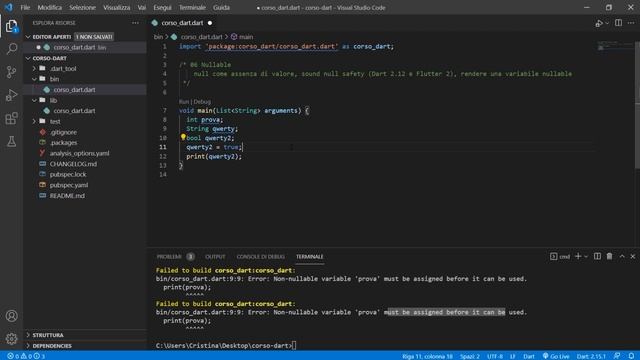This screenshot has height=360, width=640.
Task: Switch to the OUTPUT tab
Action: tap(215, 257)
